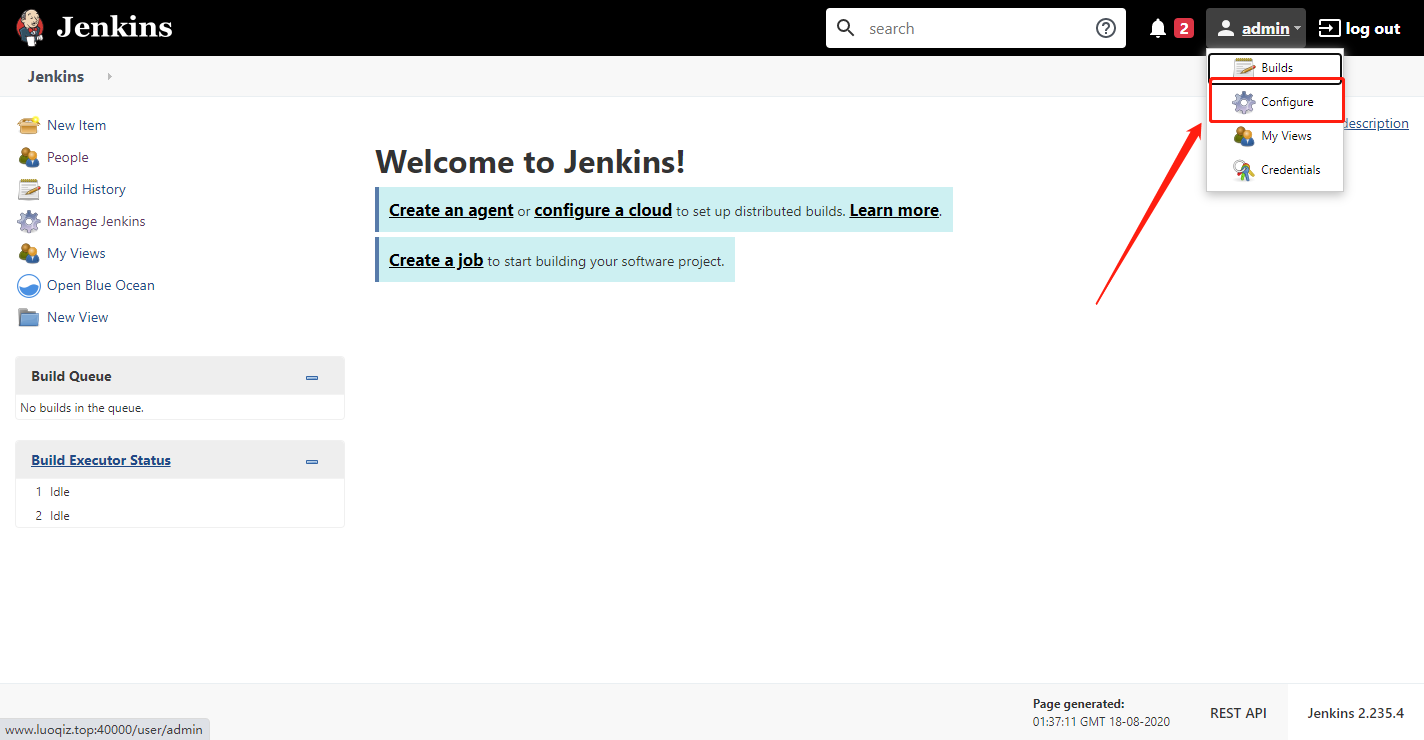The image size is (1424, 740).
Task: Toggle the admin user dropdown arrow
Action: (1297, 29)
